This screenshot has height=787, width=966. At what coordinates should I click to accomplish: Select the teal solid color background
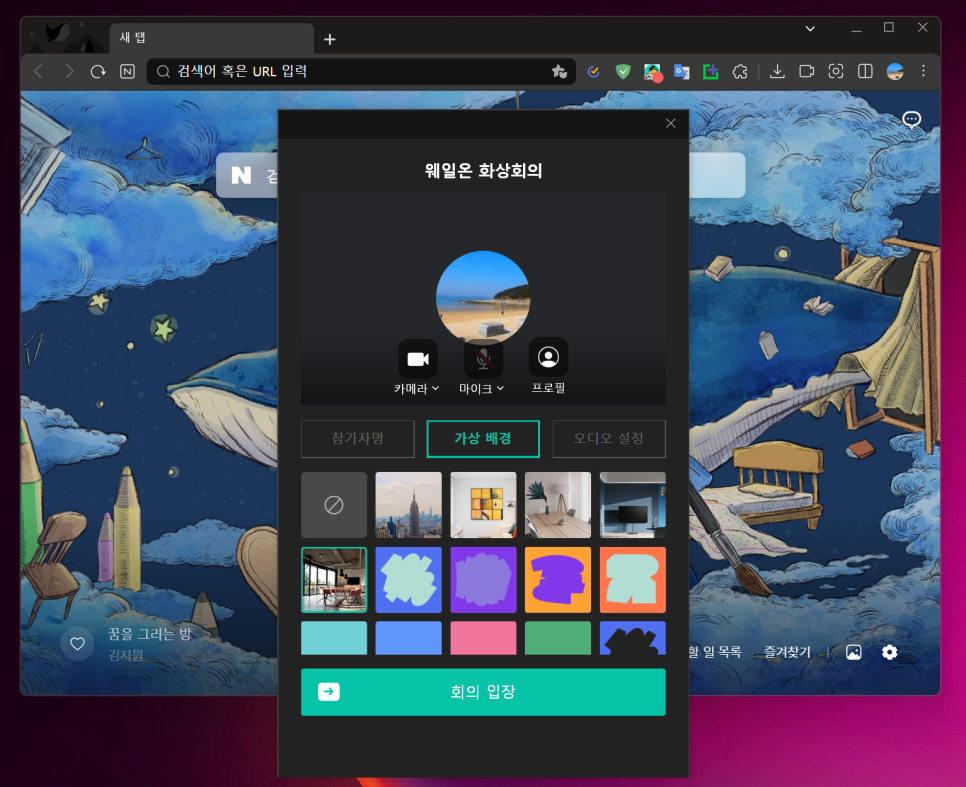coord(334,638)
